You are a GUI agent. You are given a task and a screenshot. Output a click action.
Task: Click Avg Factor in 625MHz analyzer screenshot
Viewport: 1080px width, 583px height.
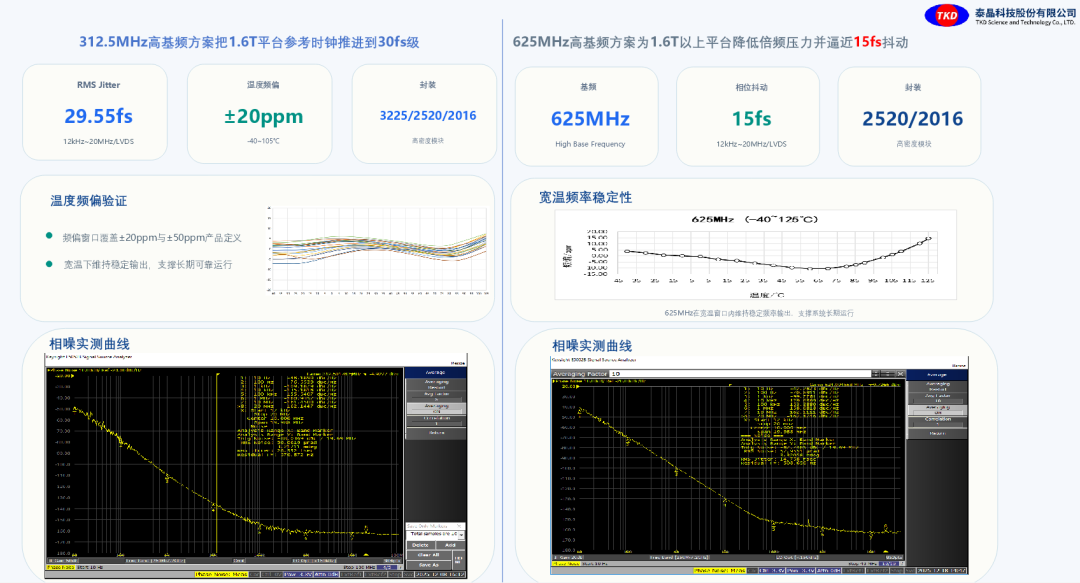pos(937,399)
